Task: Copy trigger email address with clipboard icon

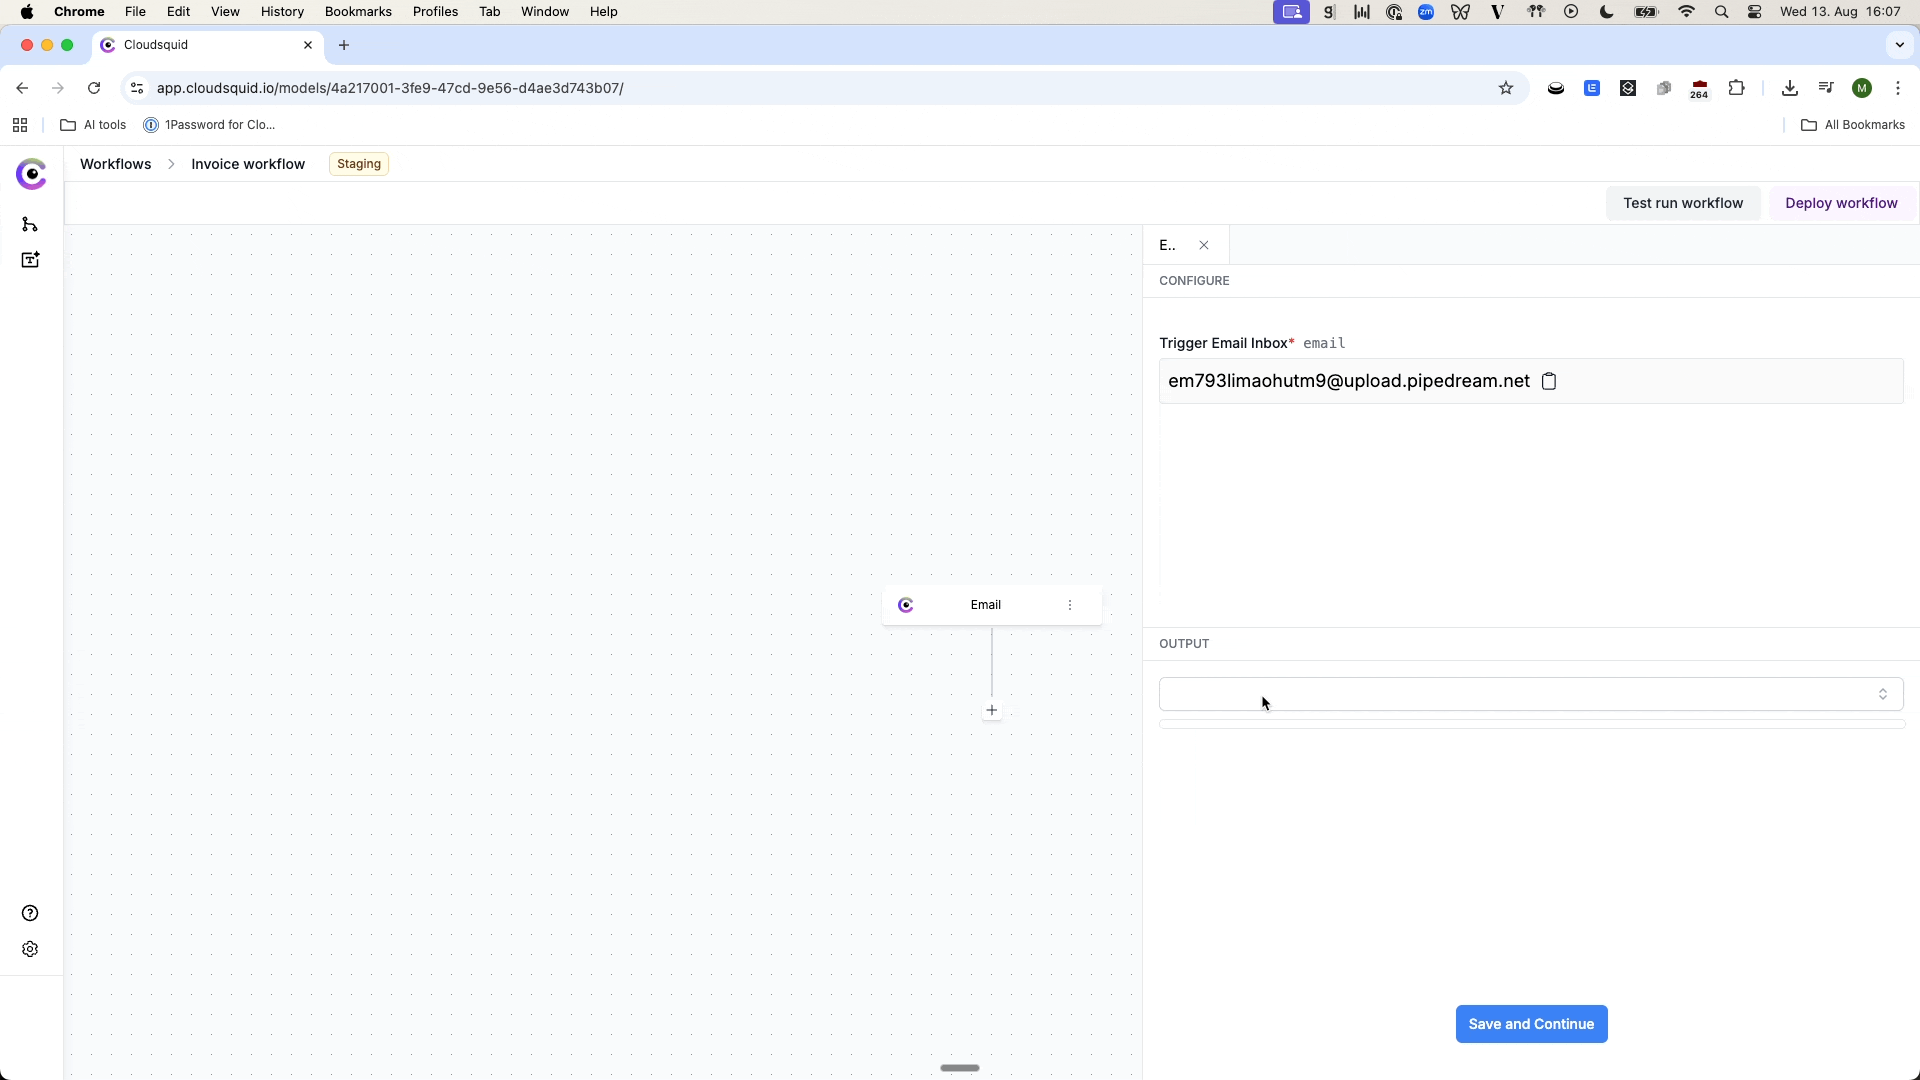Action: [1549, 381]
